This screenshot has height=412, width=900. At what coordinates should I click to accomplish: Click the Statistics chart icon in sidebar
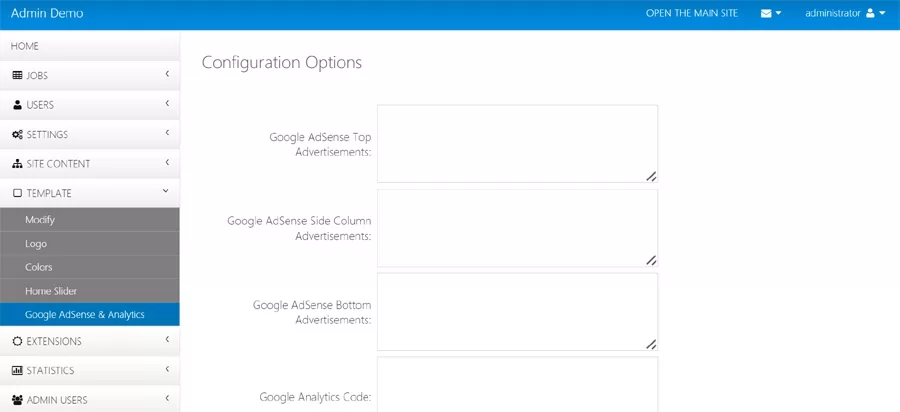[x=17, y=371]
